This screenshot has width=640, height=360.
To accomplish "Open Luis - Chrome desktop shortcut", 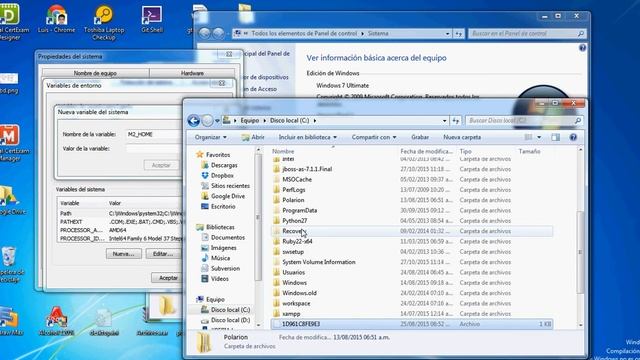I will (56, 19).
